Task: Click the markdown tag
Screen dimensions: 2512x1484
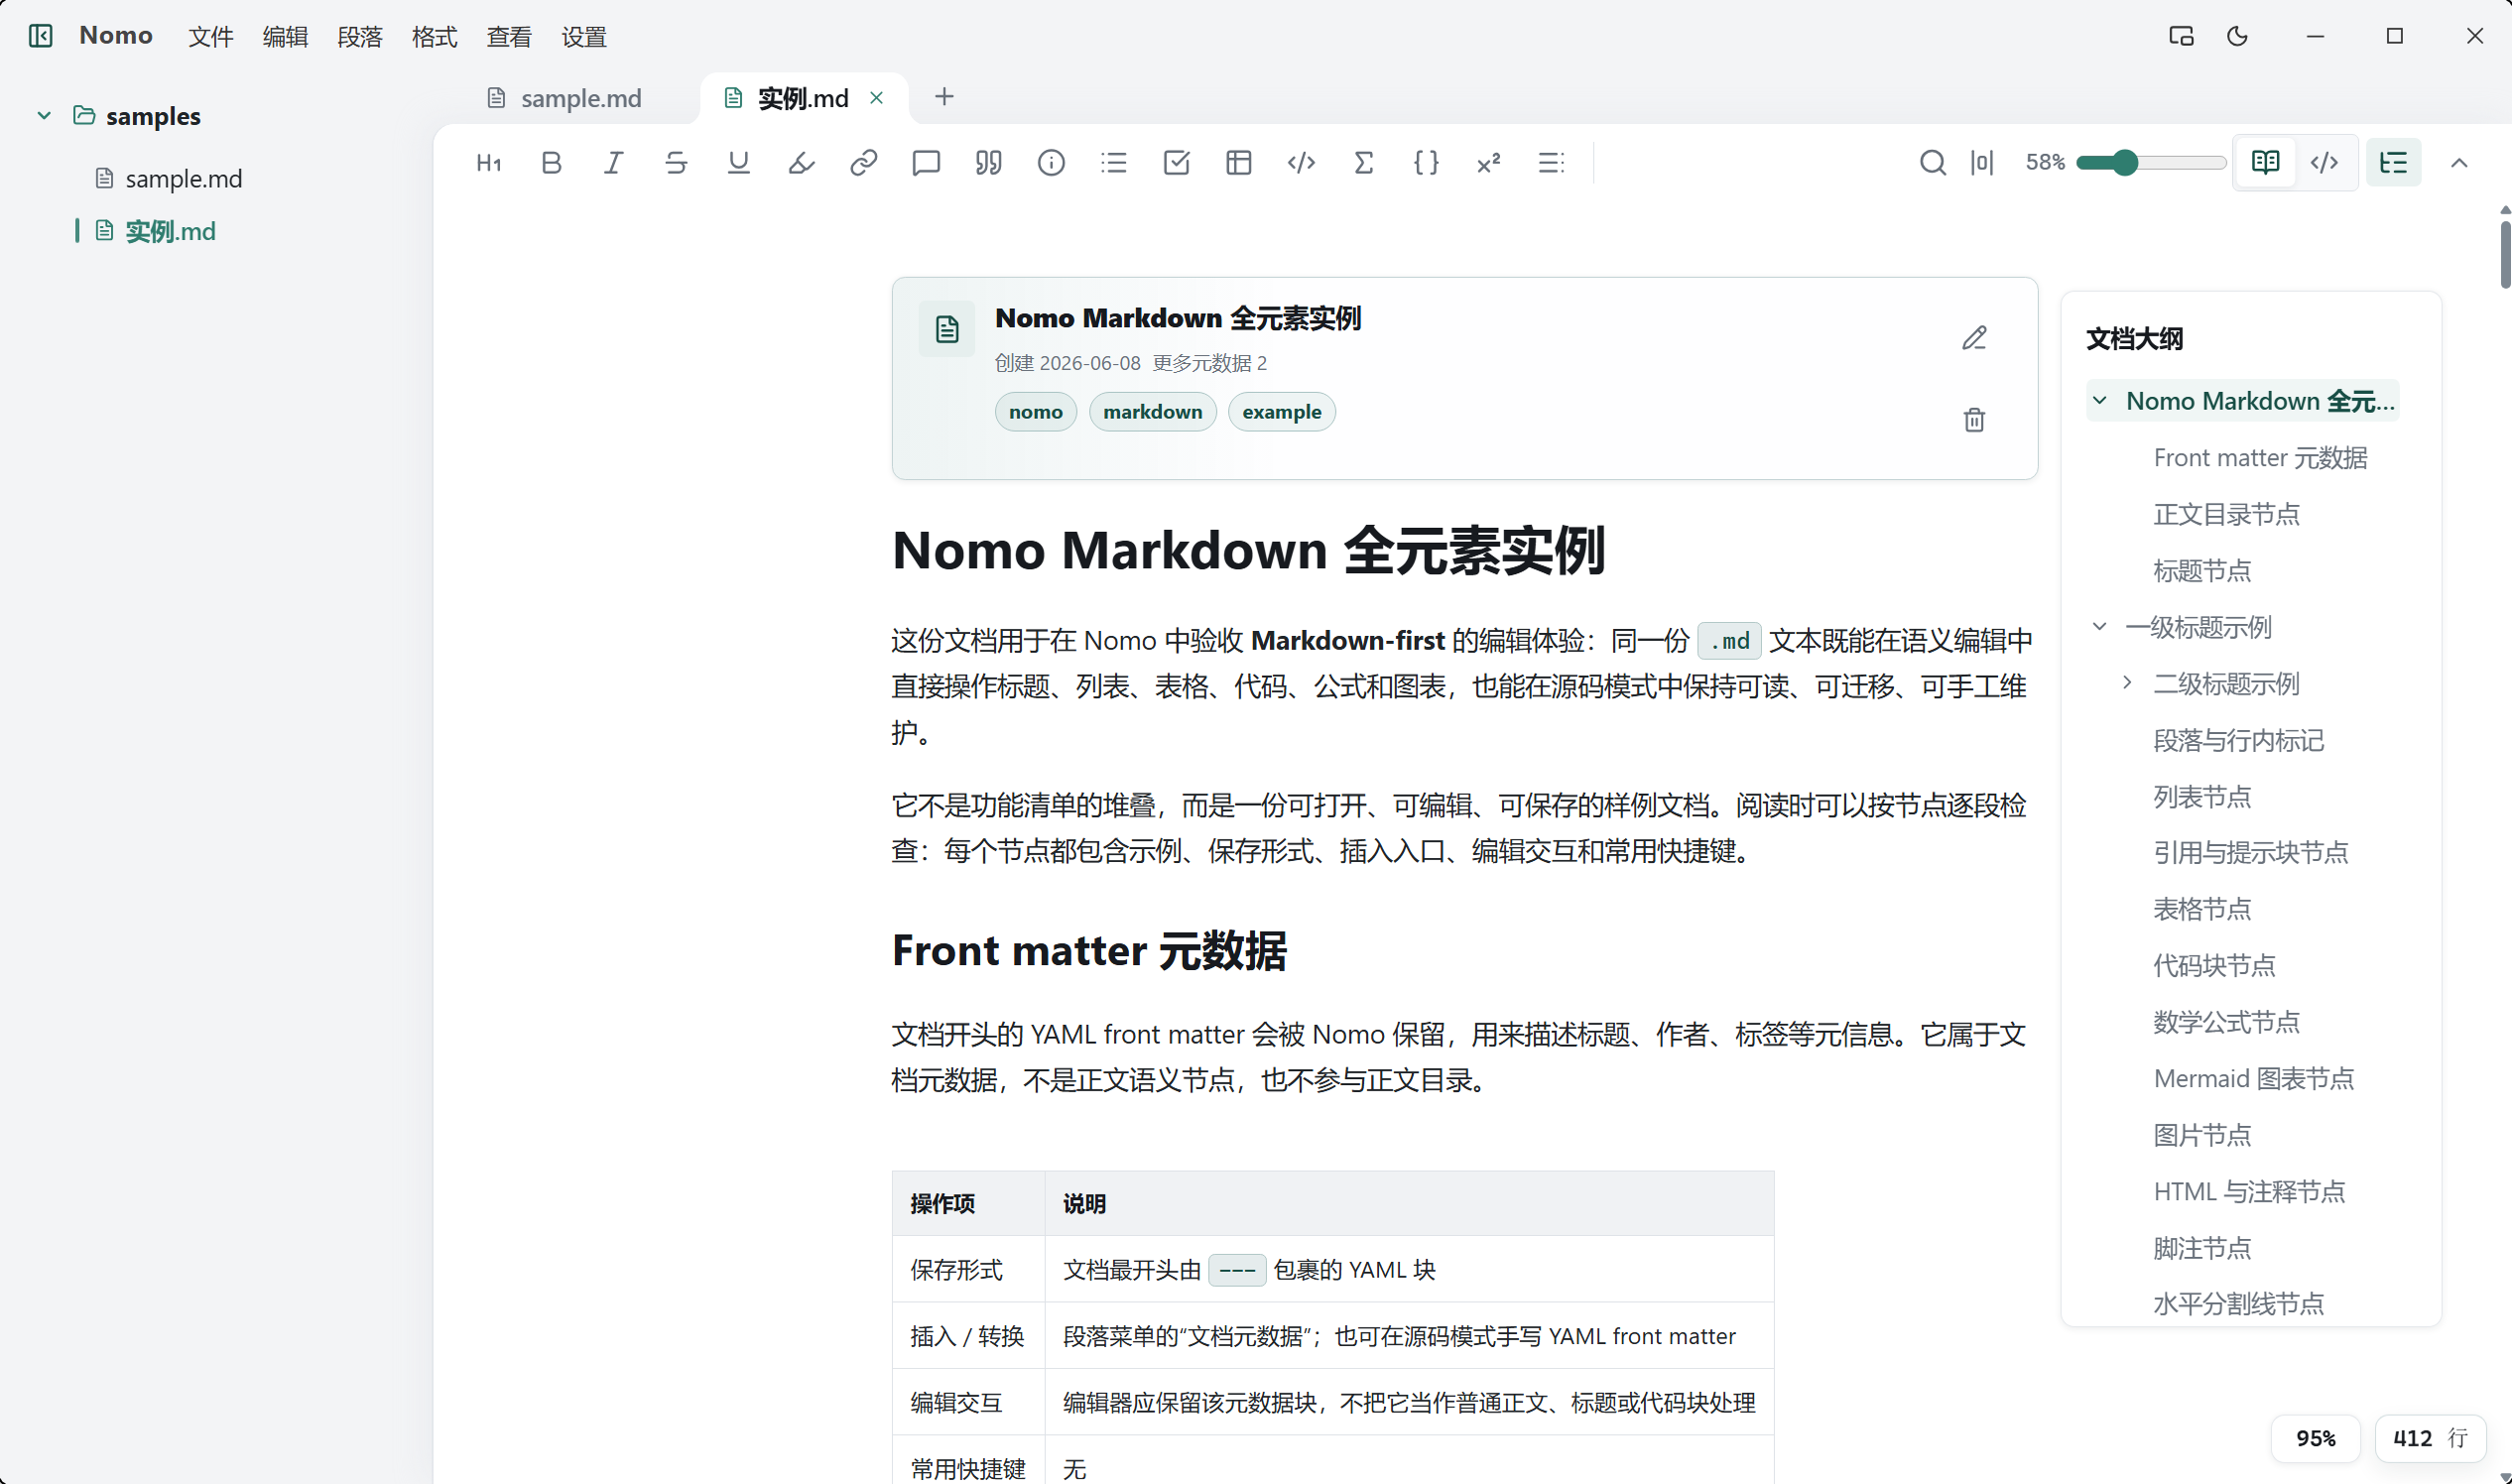Action: 1153,412
